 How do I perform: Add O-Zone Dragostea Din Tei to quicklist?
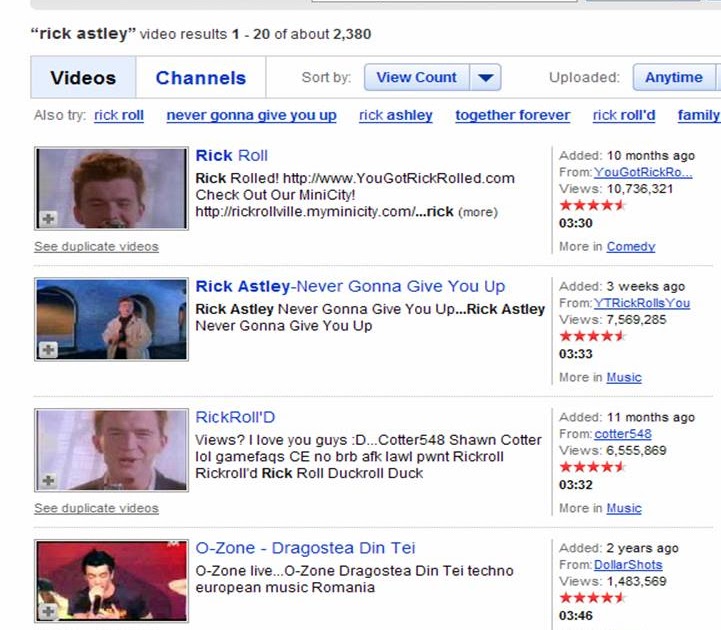click(x=48, y=611)
